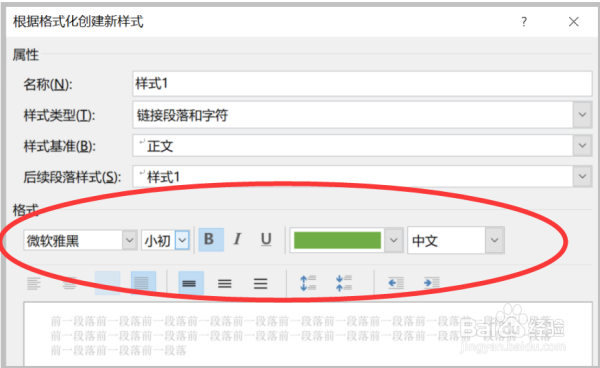Select center alignment icon
600x368 pixels.
(x=69, y=284)
